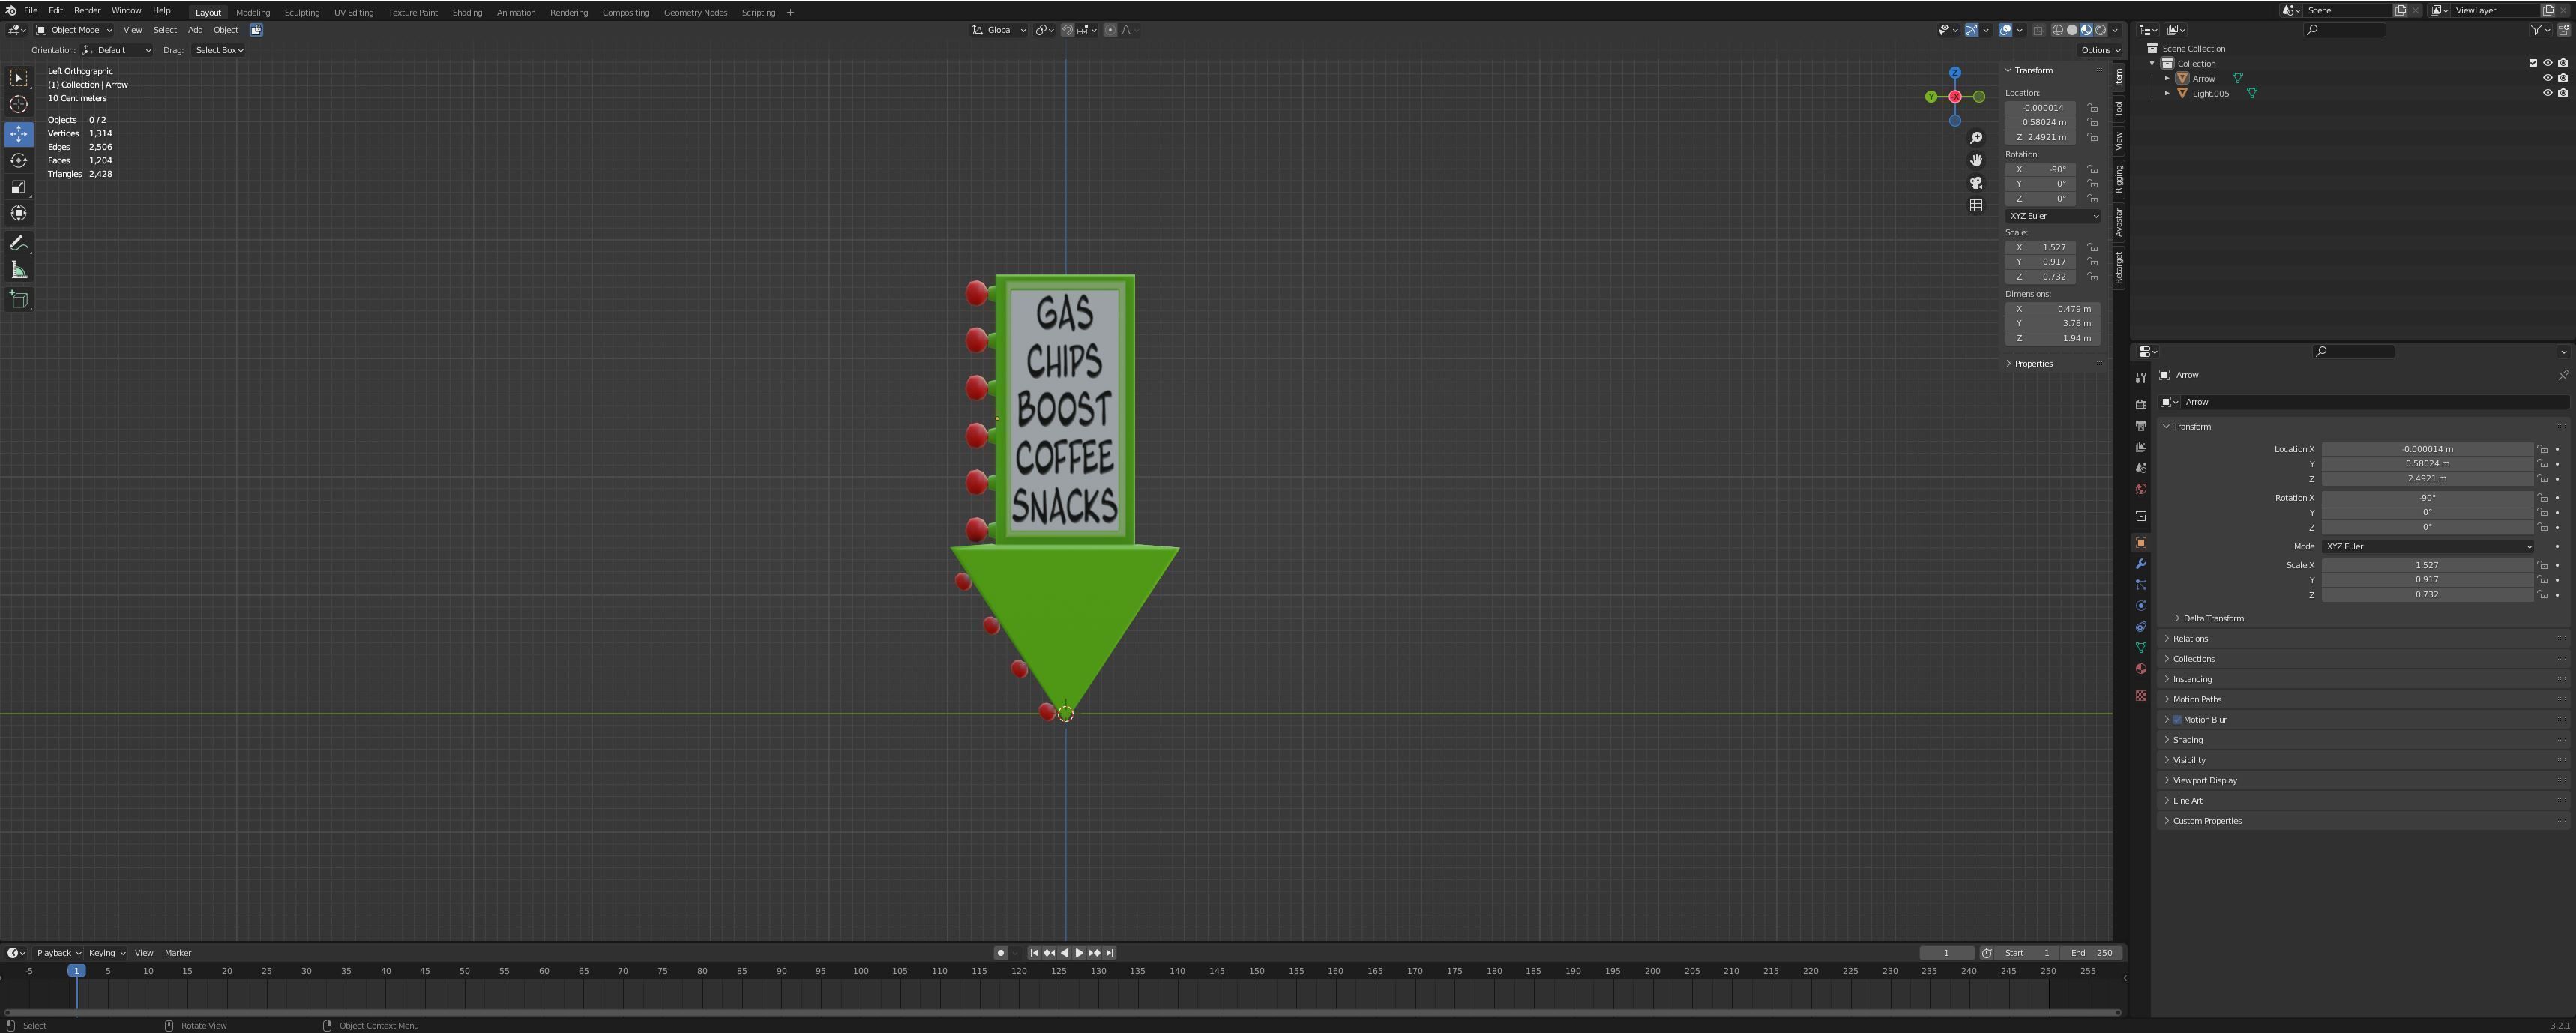Open Modifier properties wrench tab
Image resolution: width=2576 pixels, height=1033 pixels.
pyautogui.click(x=2141, y=564)
